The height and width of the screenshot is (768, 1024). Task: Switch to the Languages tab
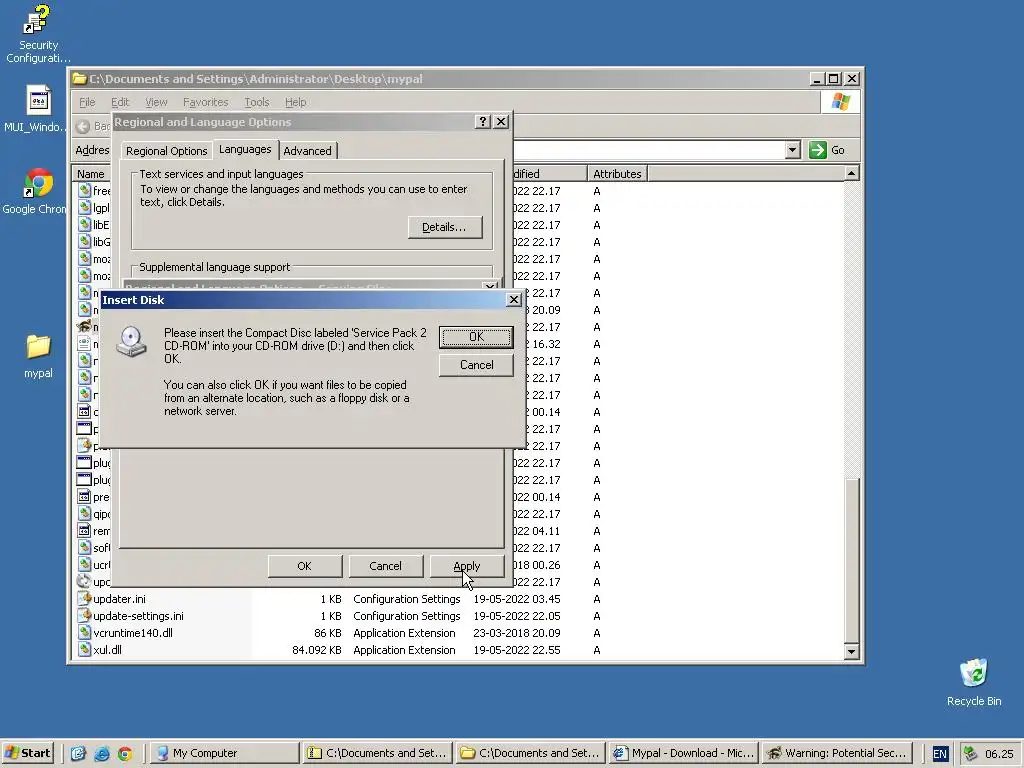(245, 150)
